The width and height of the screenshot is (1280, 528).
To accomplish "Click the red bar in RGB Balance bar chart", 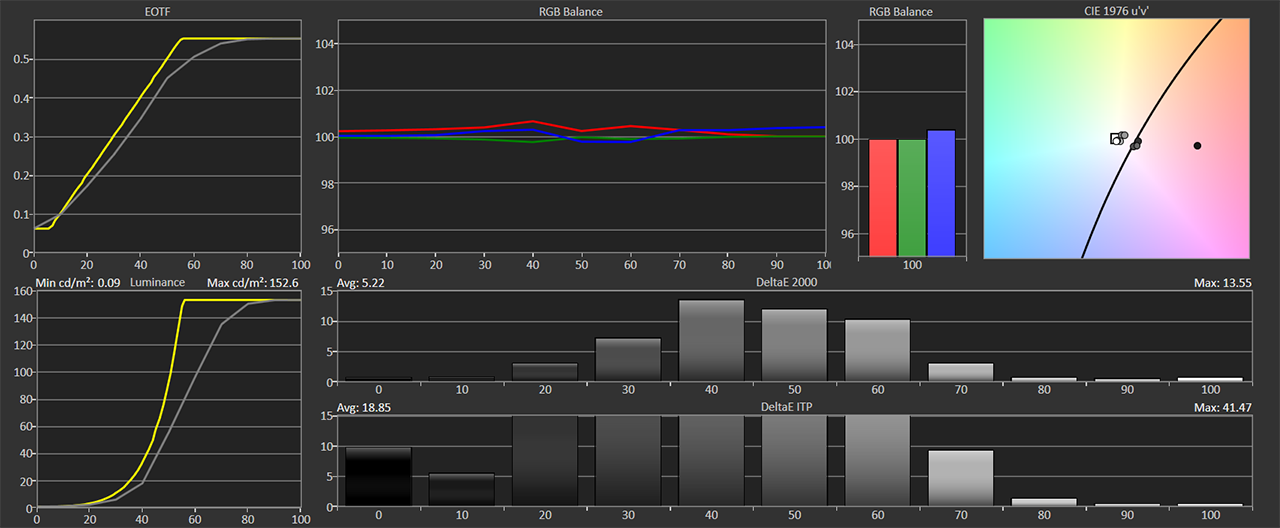I will [883, 197].
